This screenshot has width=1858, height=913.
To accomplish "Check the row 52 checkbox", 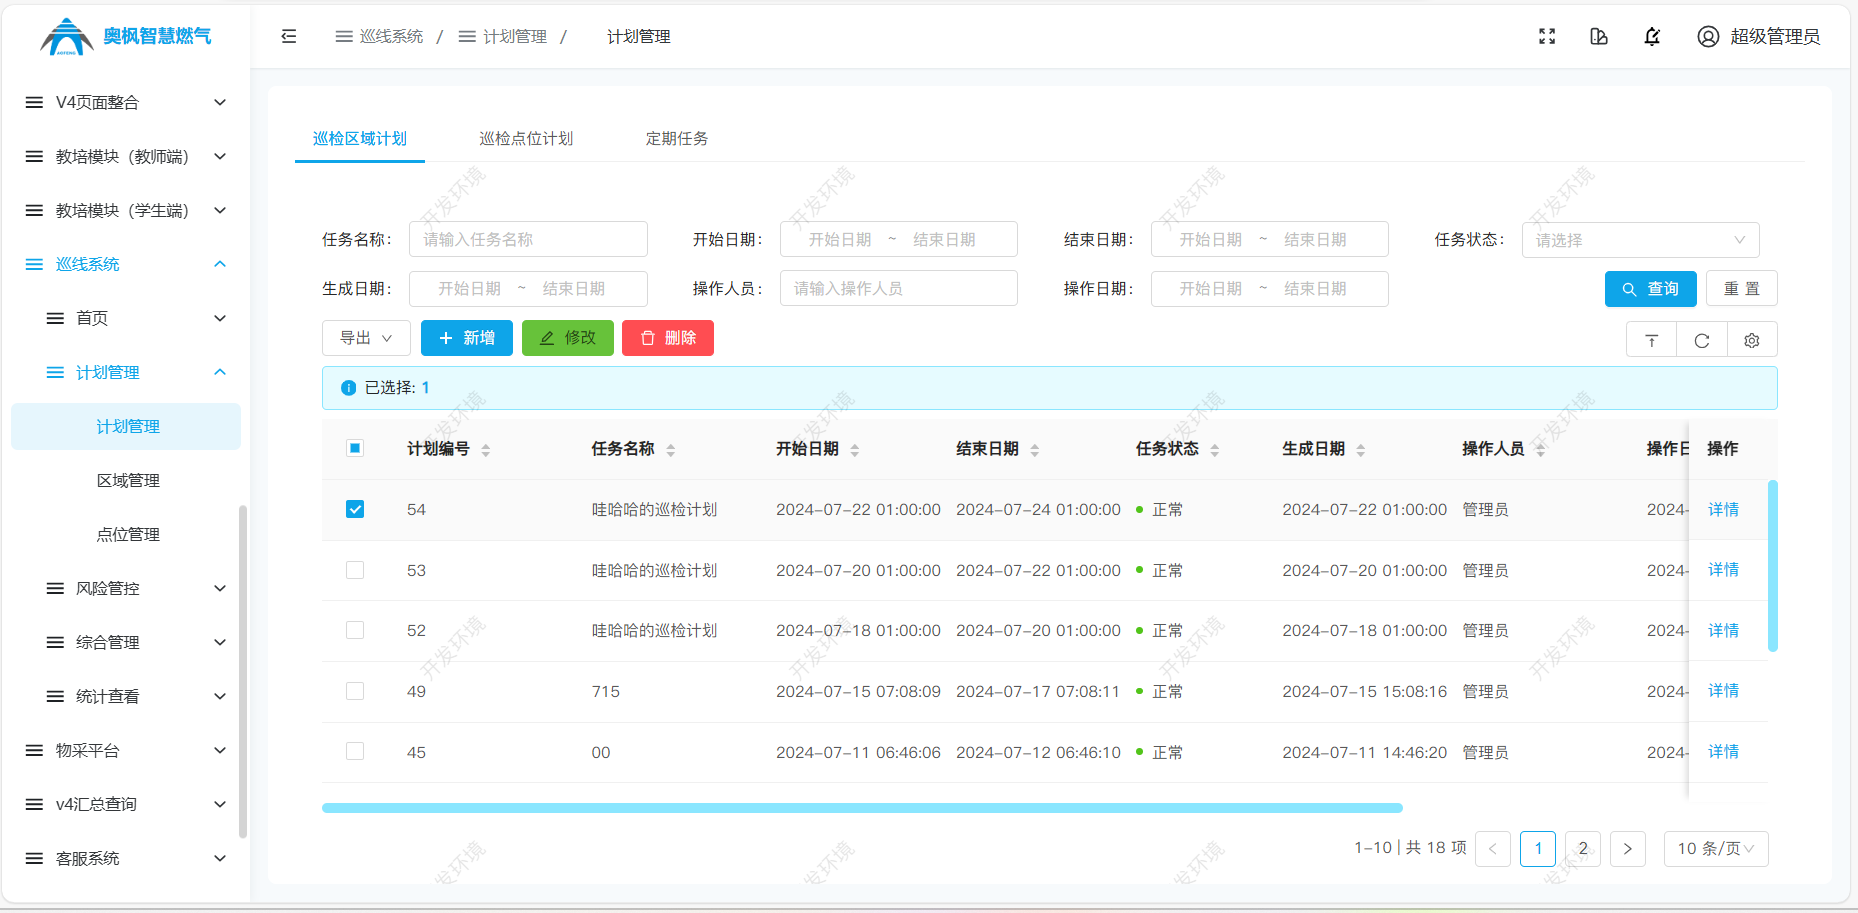I will 355,630.
